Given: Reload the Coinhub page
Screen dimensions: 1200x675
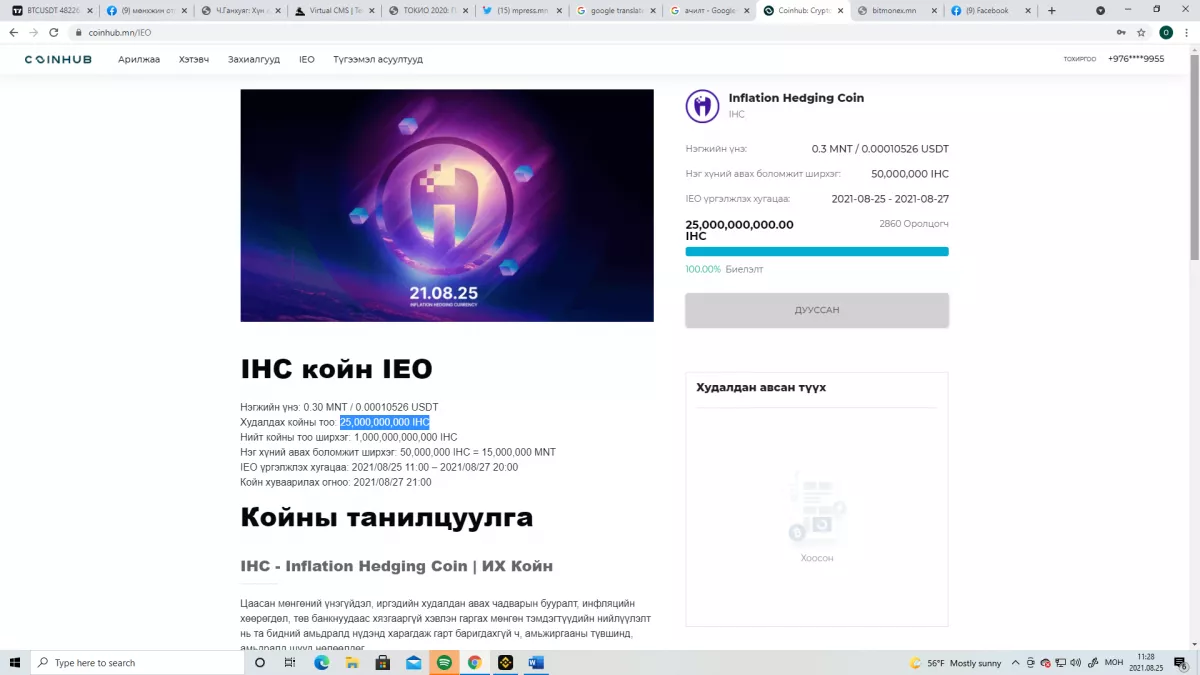Looking at the screenshot, I should click(x=54, y=32).
